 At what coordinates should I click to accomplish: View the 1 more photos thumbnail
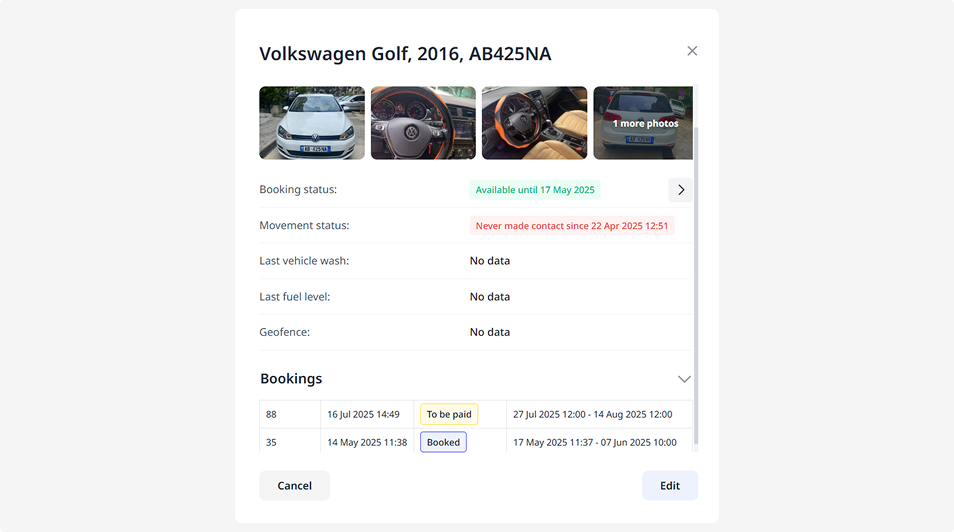[643, 123]
